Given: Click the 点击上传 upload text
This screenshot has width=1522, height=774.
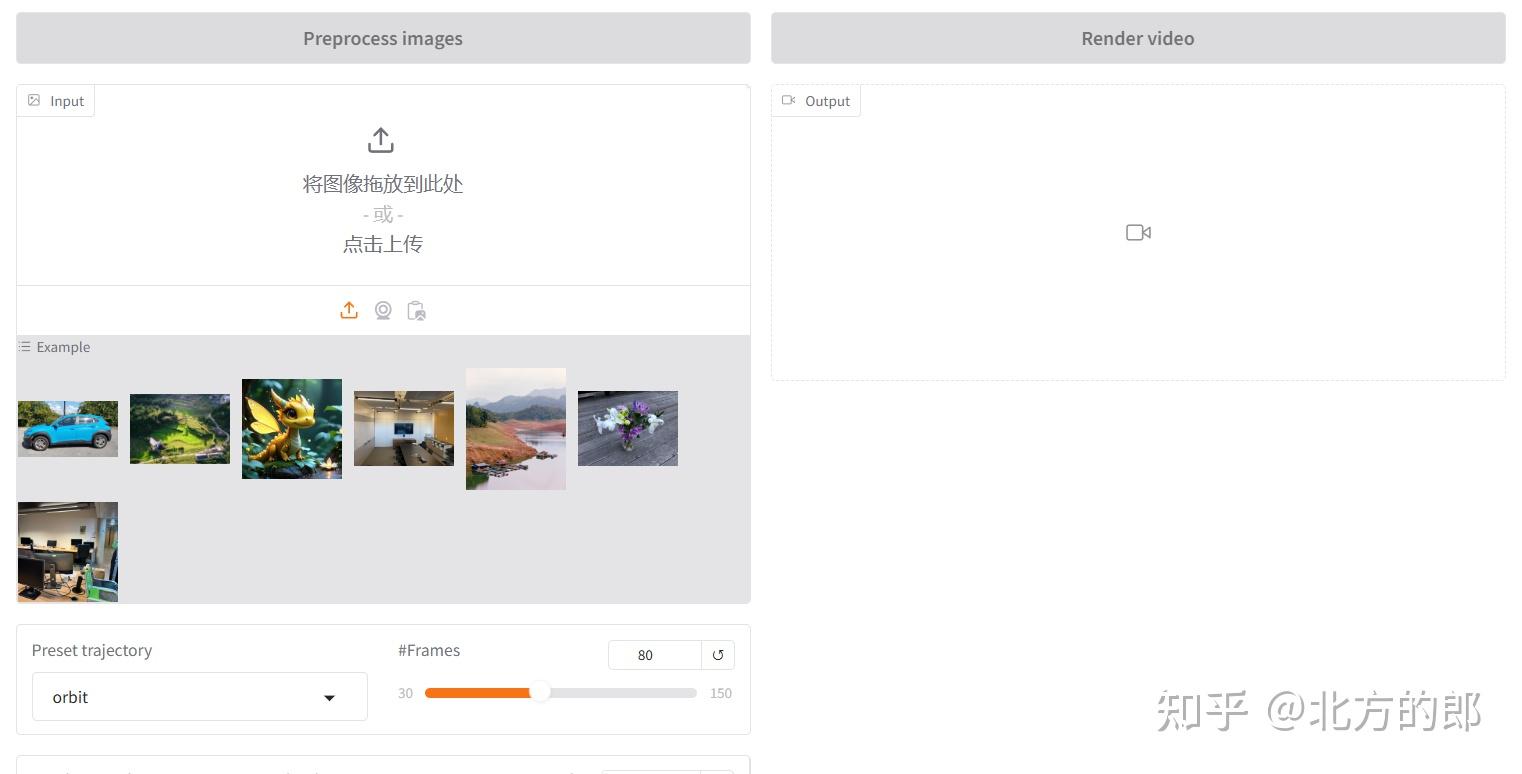Looking at the screenshot, I should tap(383, 244).
